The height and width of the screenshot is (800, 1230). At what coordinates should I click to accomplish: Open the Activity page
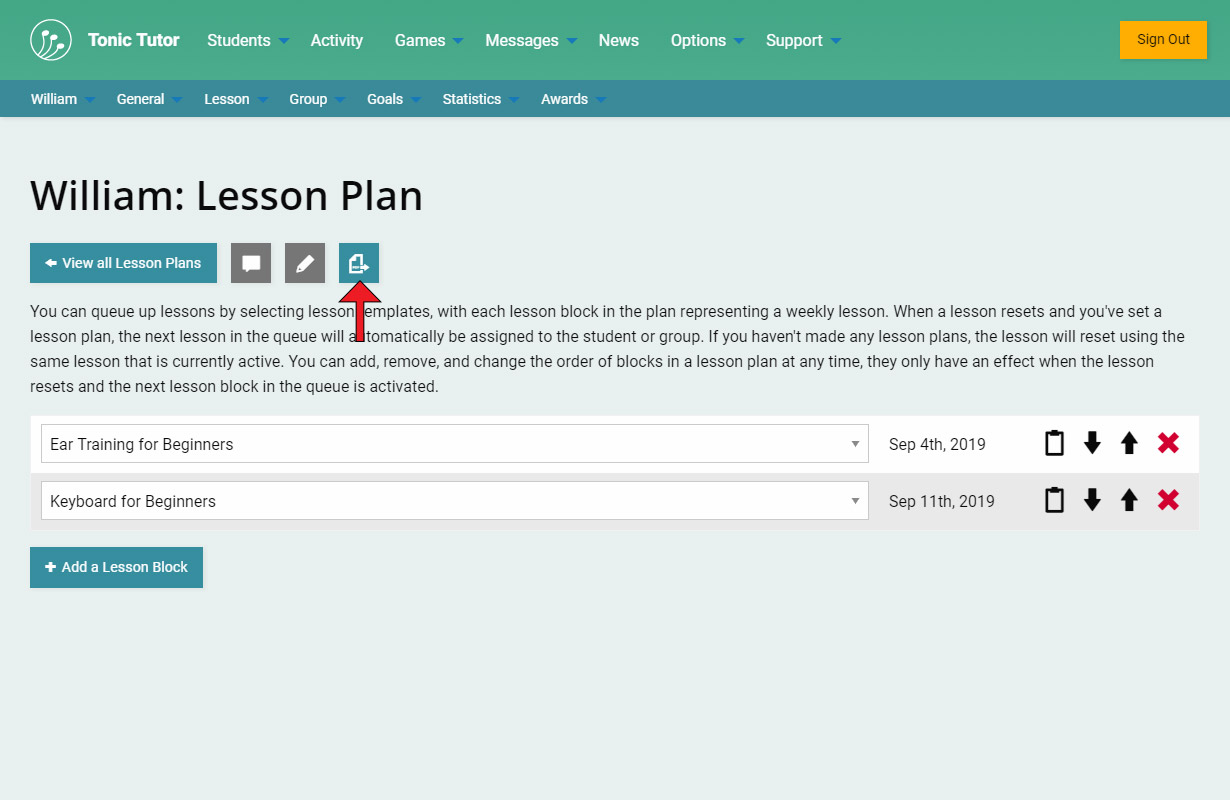pyautogui.click(x=337, y=40)
